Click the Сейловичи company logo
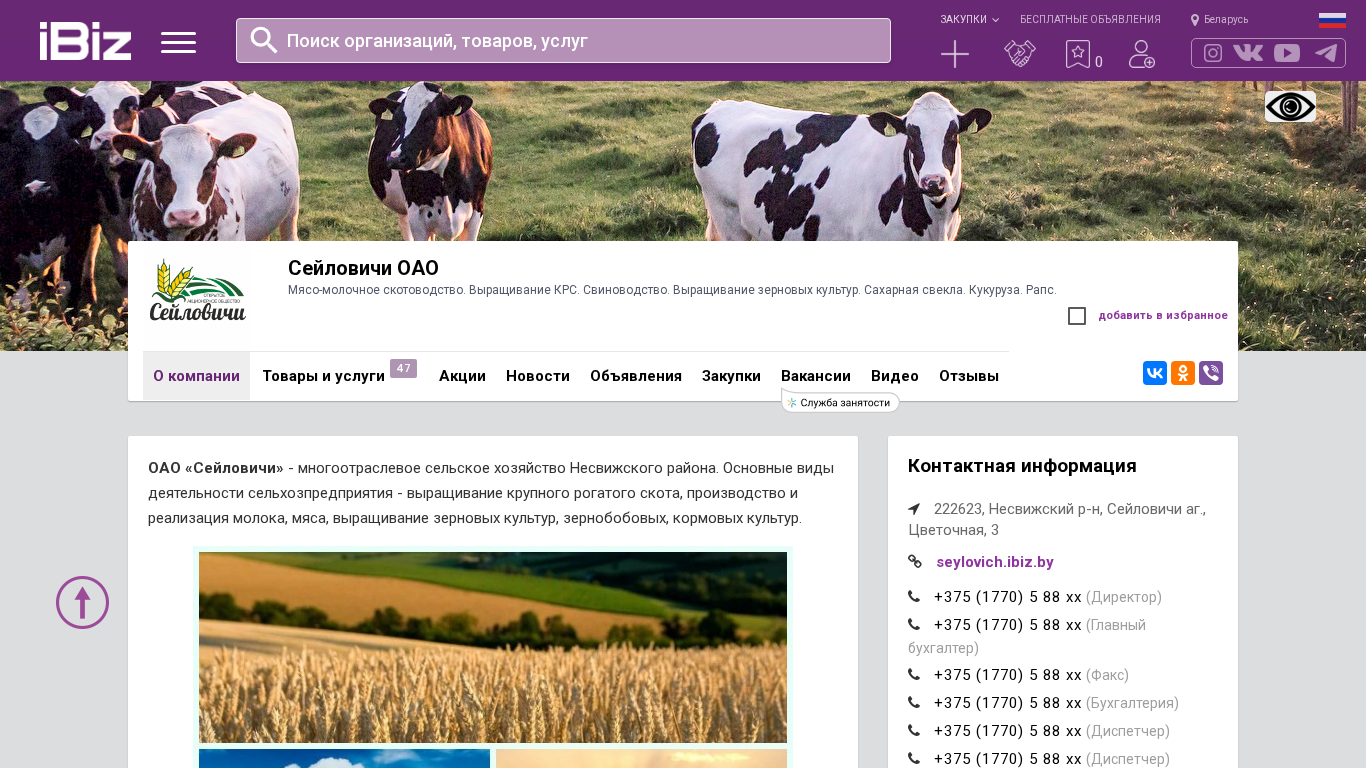This screenshot has height=768, width=1366. (198, 291)
